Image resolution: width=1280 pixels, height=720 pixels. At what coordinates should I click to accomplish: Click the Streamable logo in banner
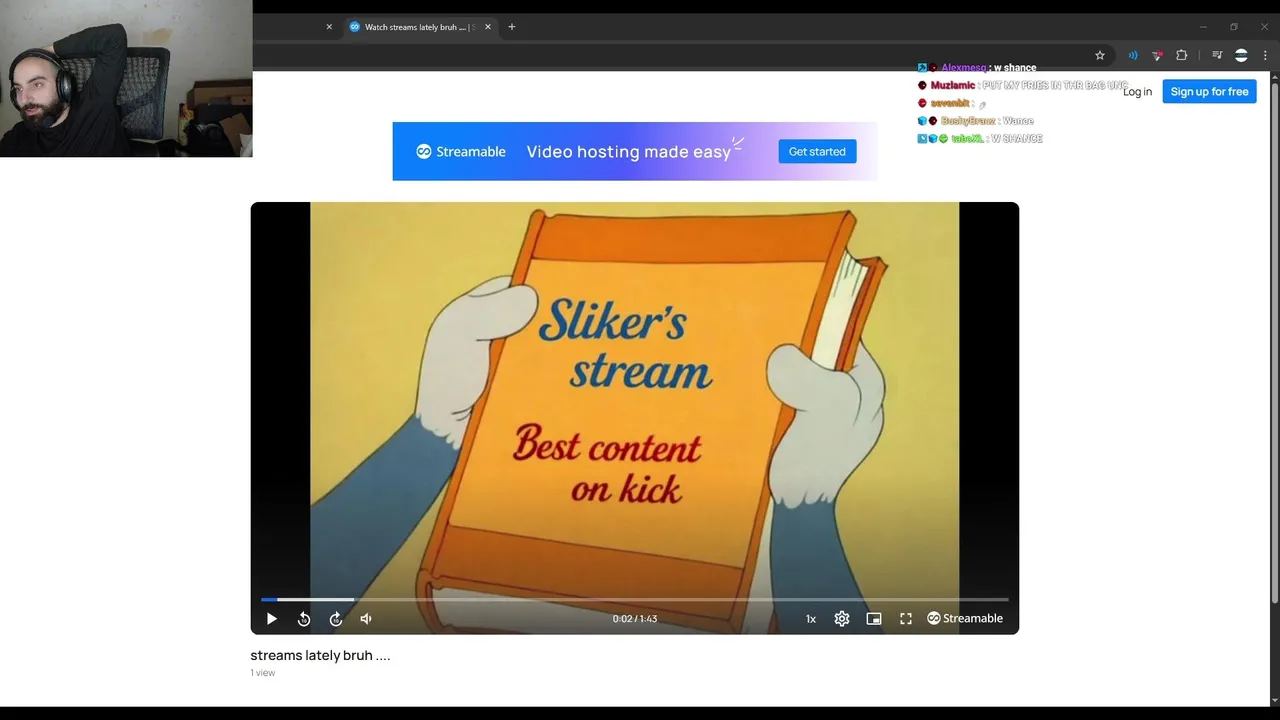point(461,152)
